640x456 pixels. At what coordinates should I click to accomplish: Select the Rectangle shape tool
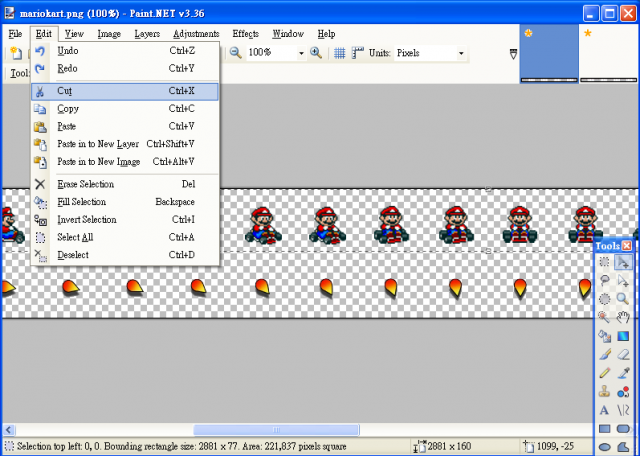pyautogui.click(x=604, y=429)
